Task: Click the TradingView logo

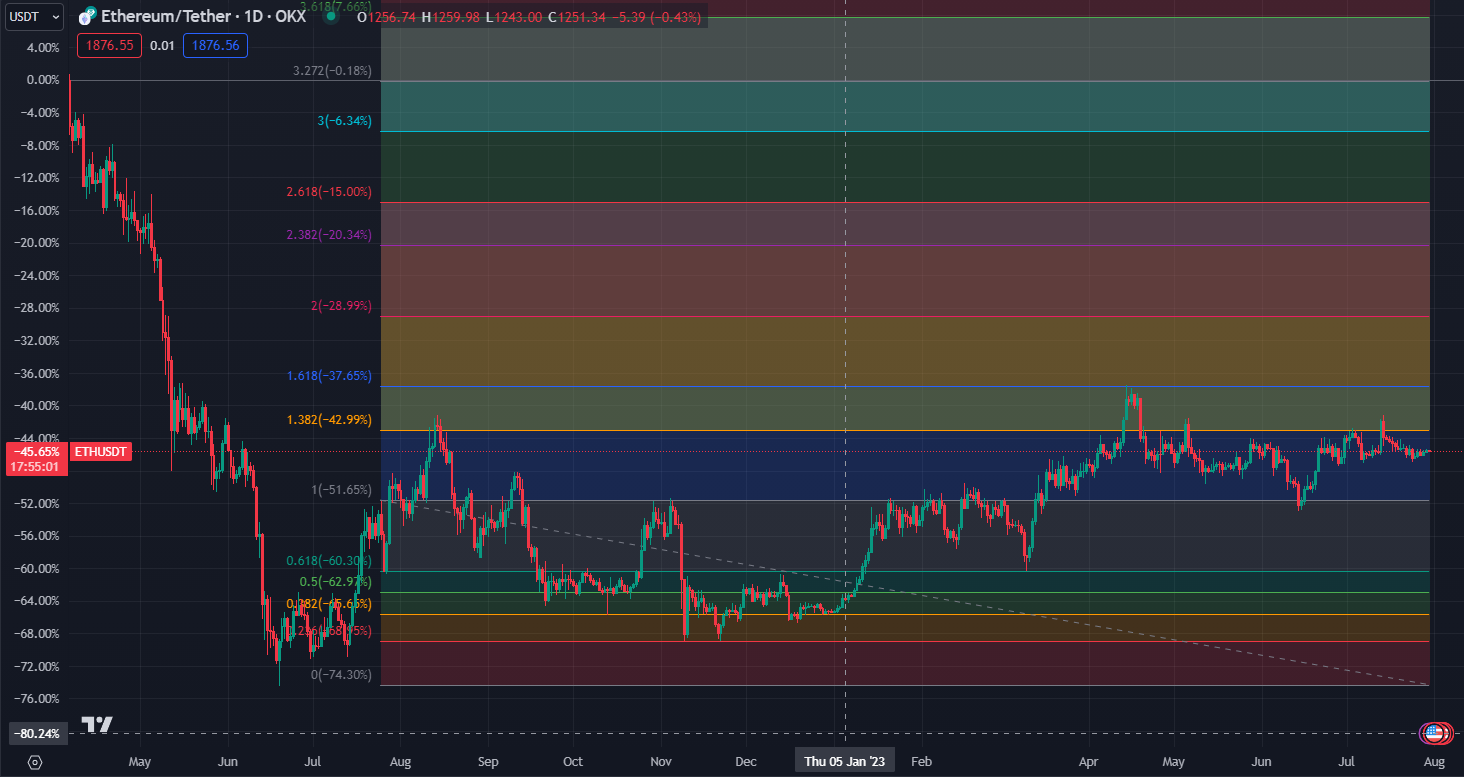Action: point(97,725)
